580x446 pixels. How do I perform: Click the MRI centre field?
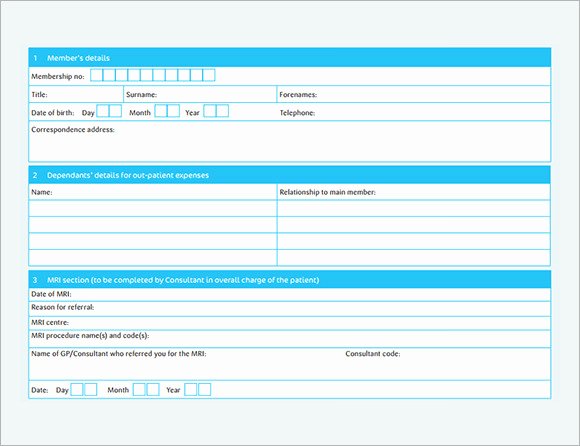290,323
